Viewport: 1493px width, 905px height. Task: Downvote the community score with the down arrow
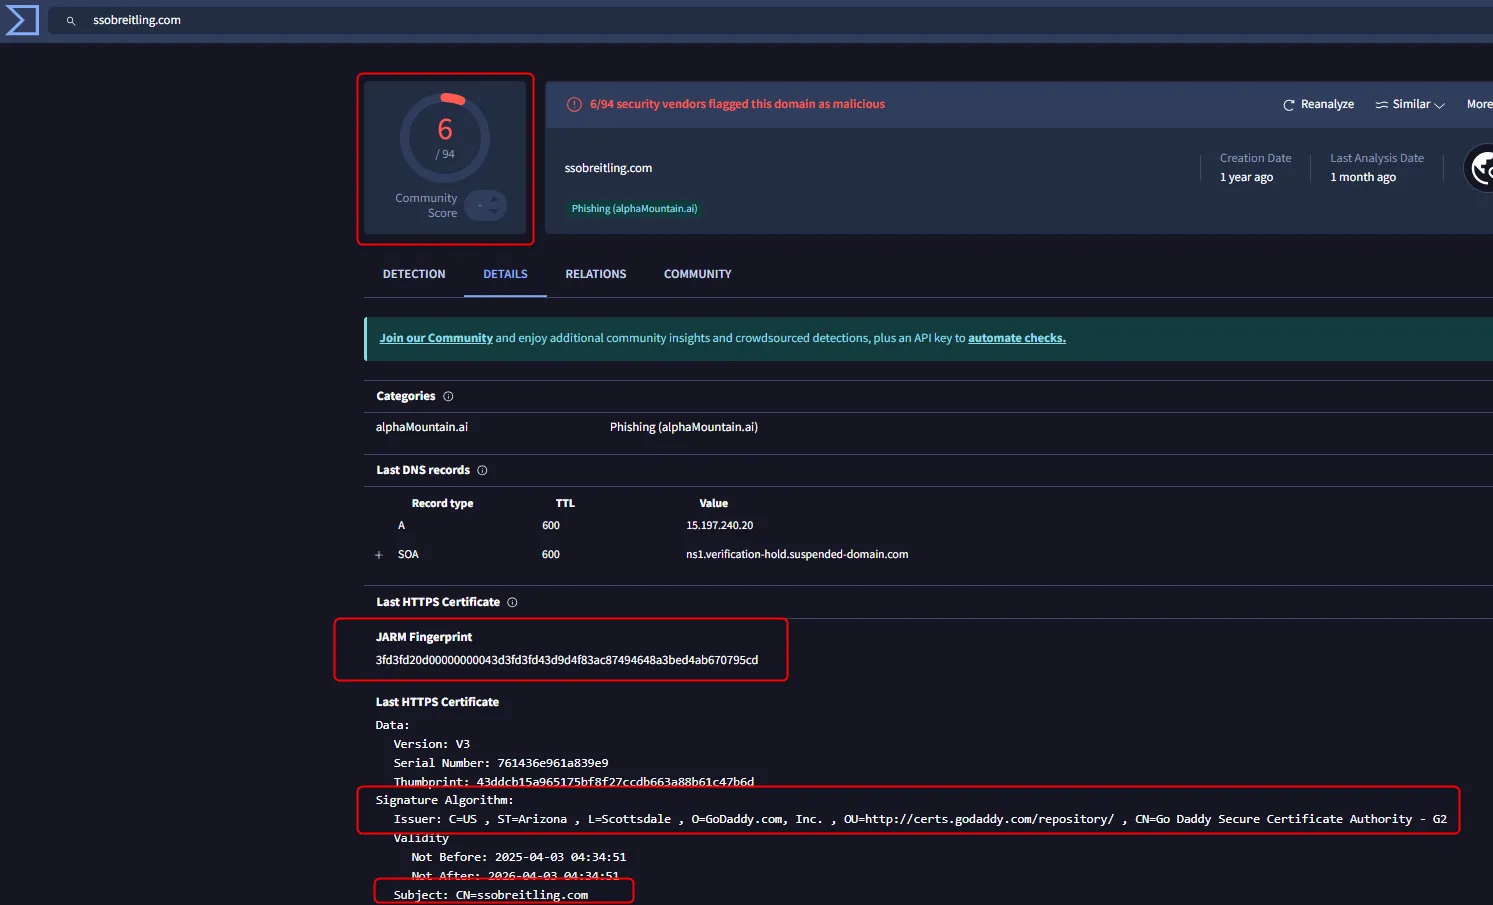494,211
